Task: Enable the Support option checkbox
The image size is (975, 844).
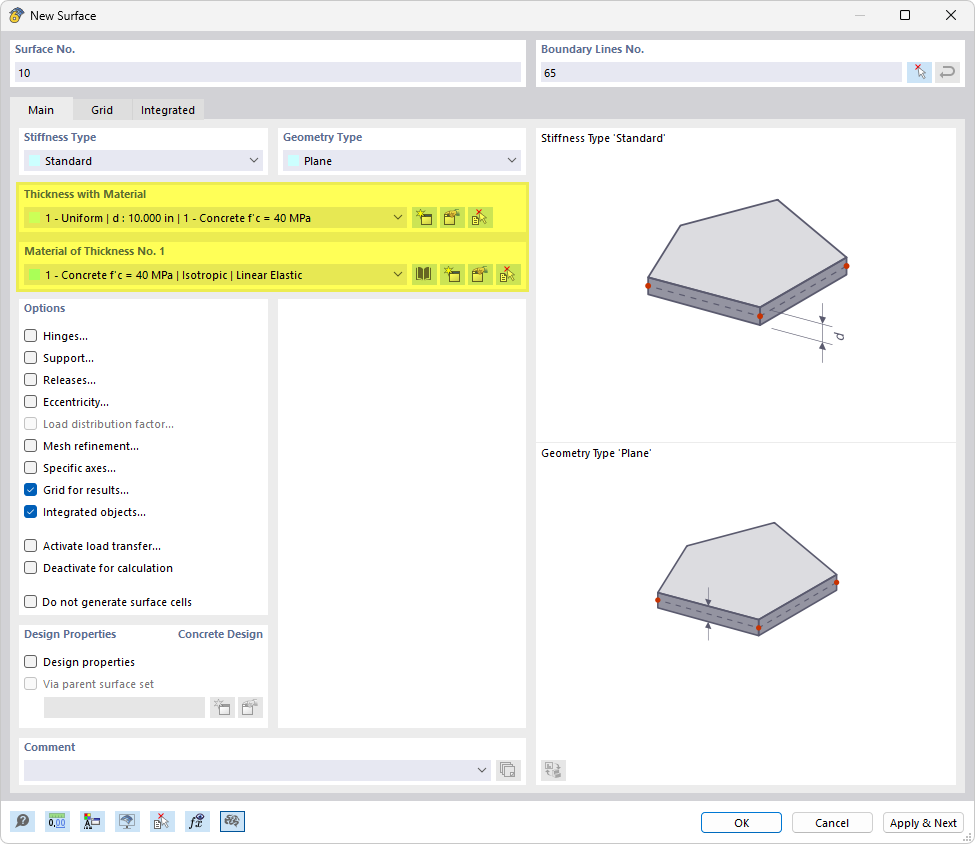Action: [30, 358]
